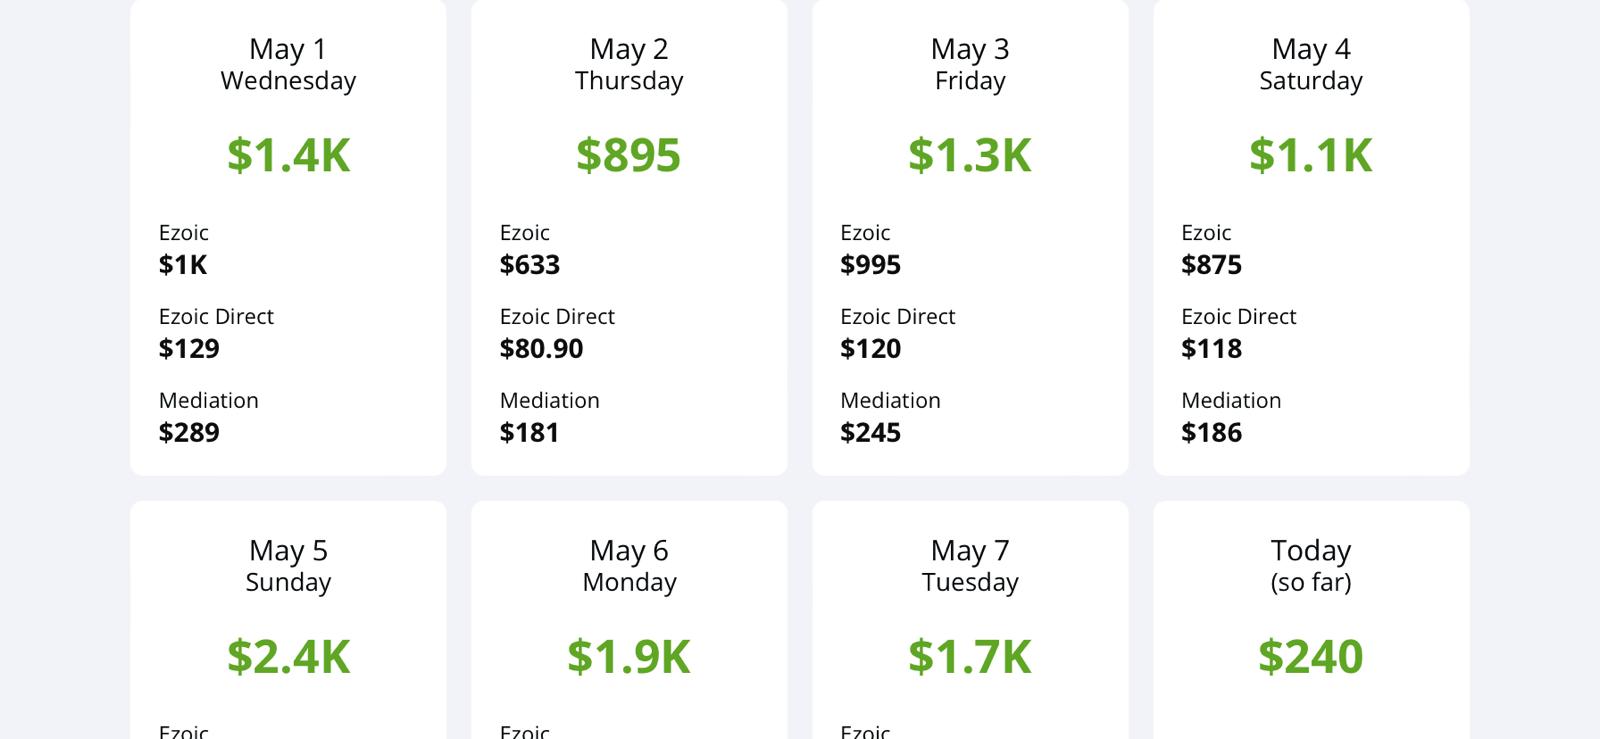Click the $240 Today so far total
Image resolution: width=1600 pixels, height=739 pixels.
1311,657
